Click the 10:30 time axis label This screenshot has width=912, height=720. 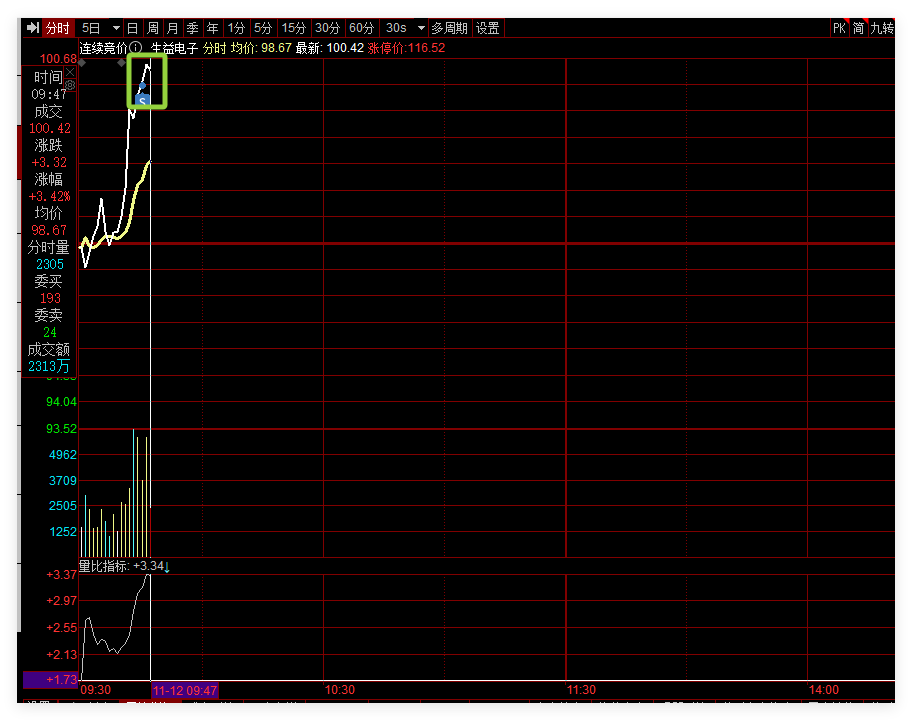coord(339,690)
